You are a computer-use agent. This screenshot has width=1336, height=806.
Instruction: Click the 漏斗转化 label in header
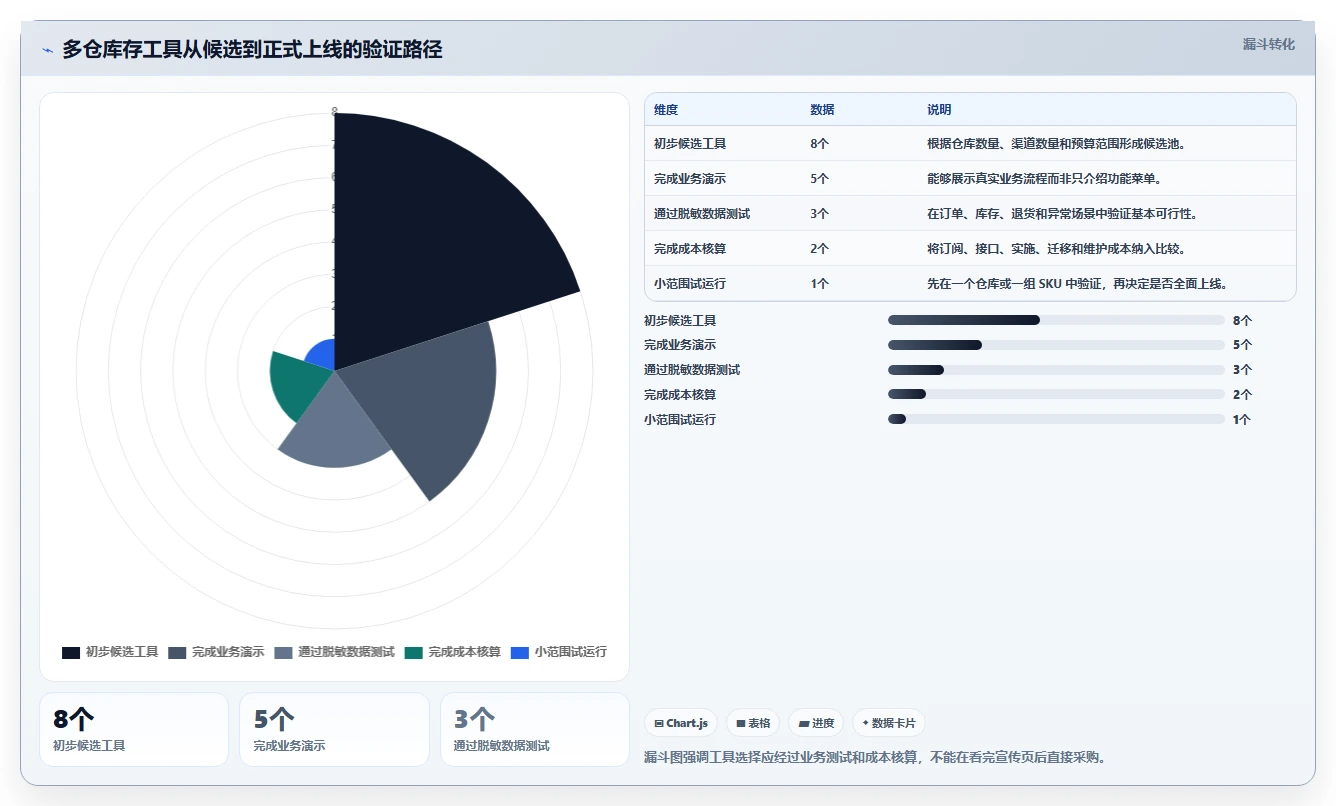pyautogui.click(x=1268, y=45)
